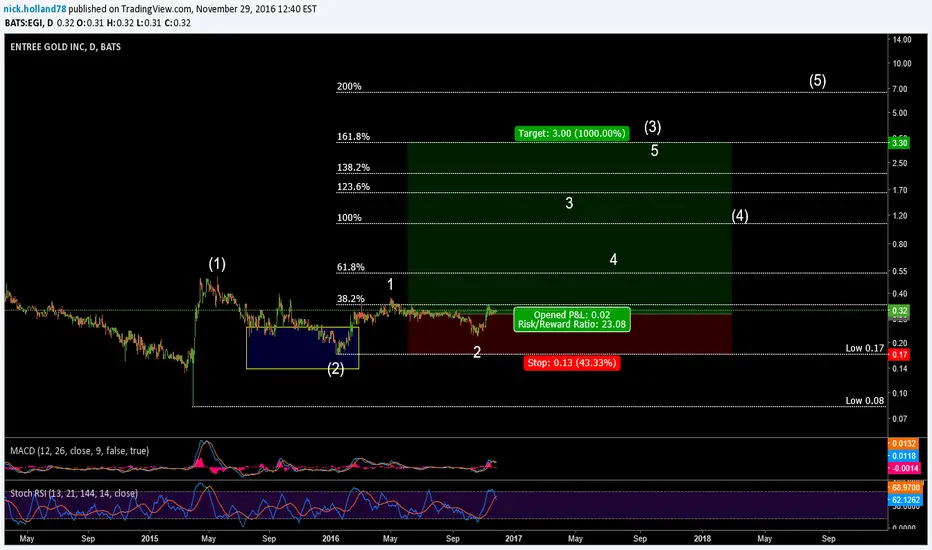Select the Opened P&L Risk/Reward box

[x=572, y=319]
